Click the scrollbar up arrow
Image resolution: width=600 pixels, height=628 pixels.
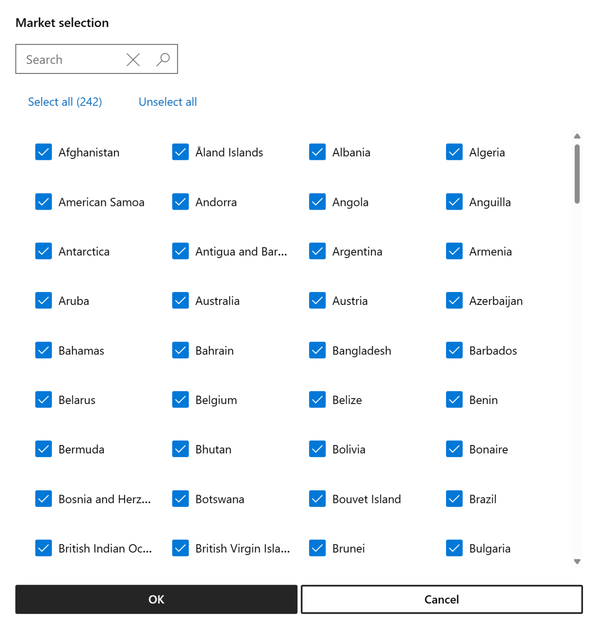577,136
